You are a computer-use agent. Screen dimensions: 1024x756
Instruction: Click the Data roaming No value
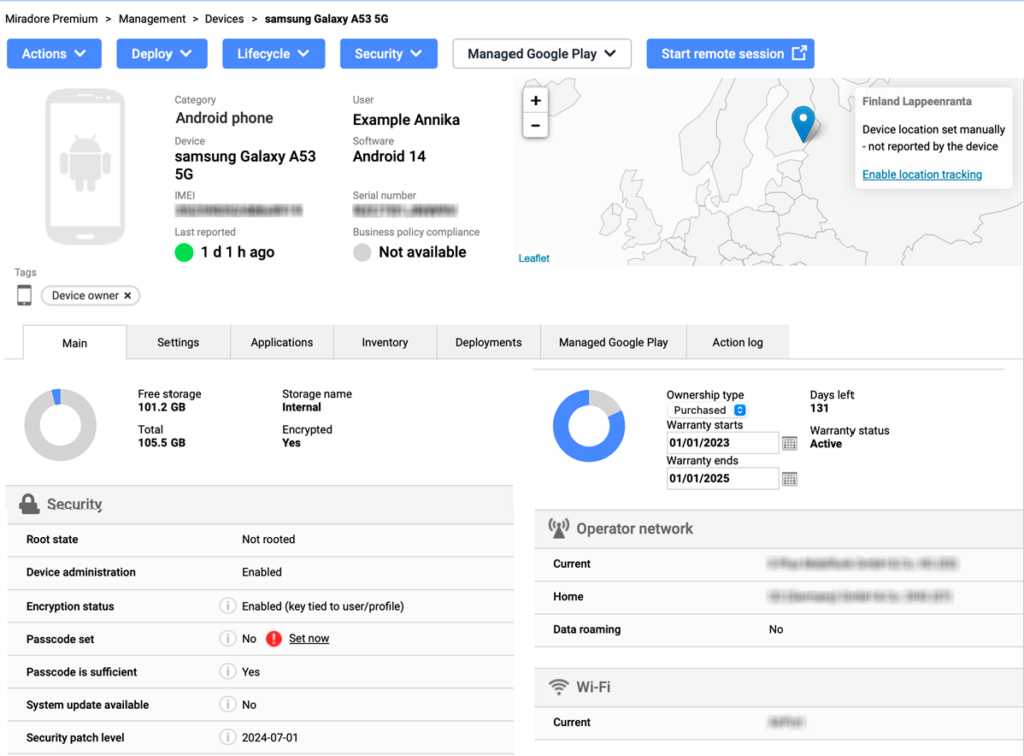point(776,629)
